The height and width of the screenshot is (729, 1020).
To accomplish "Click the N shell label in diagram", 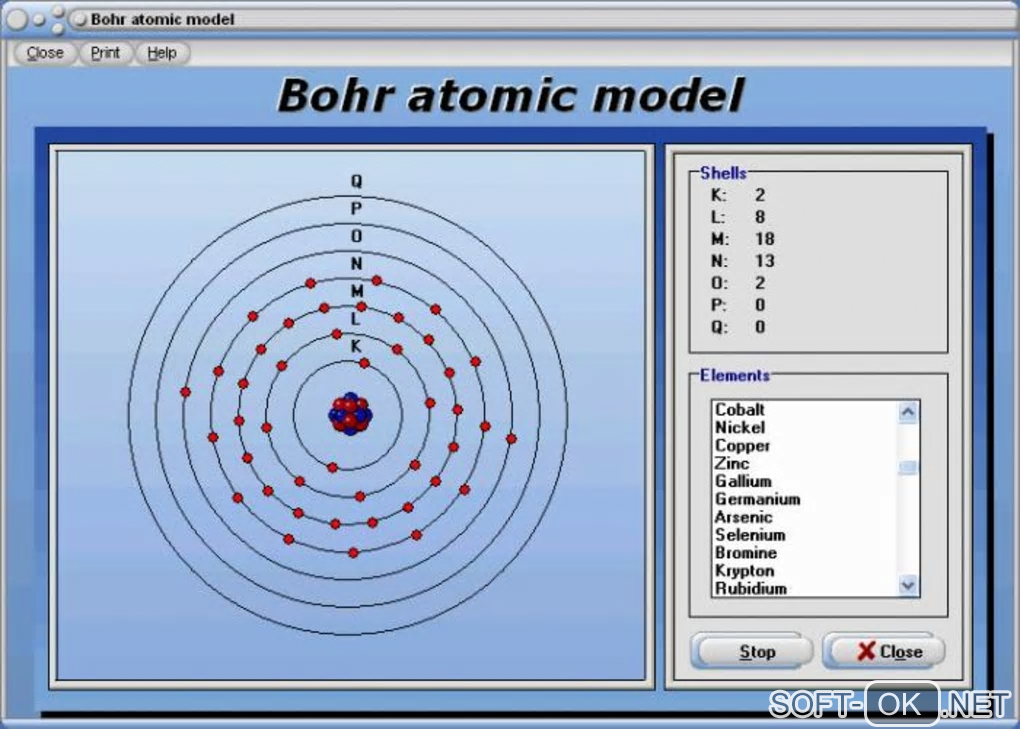I will [x=356, y=263].
